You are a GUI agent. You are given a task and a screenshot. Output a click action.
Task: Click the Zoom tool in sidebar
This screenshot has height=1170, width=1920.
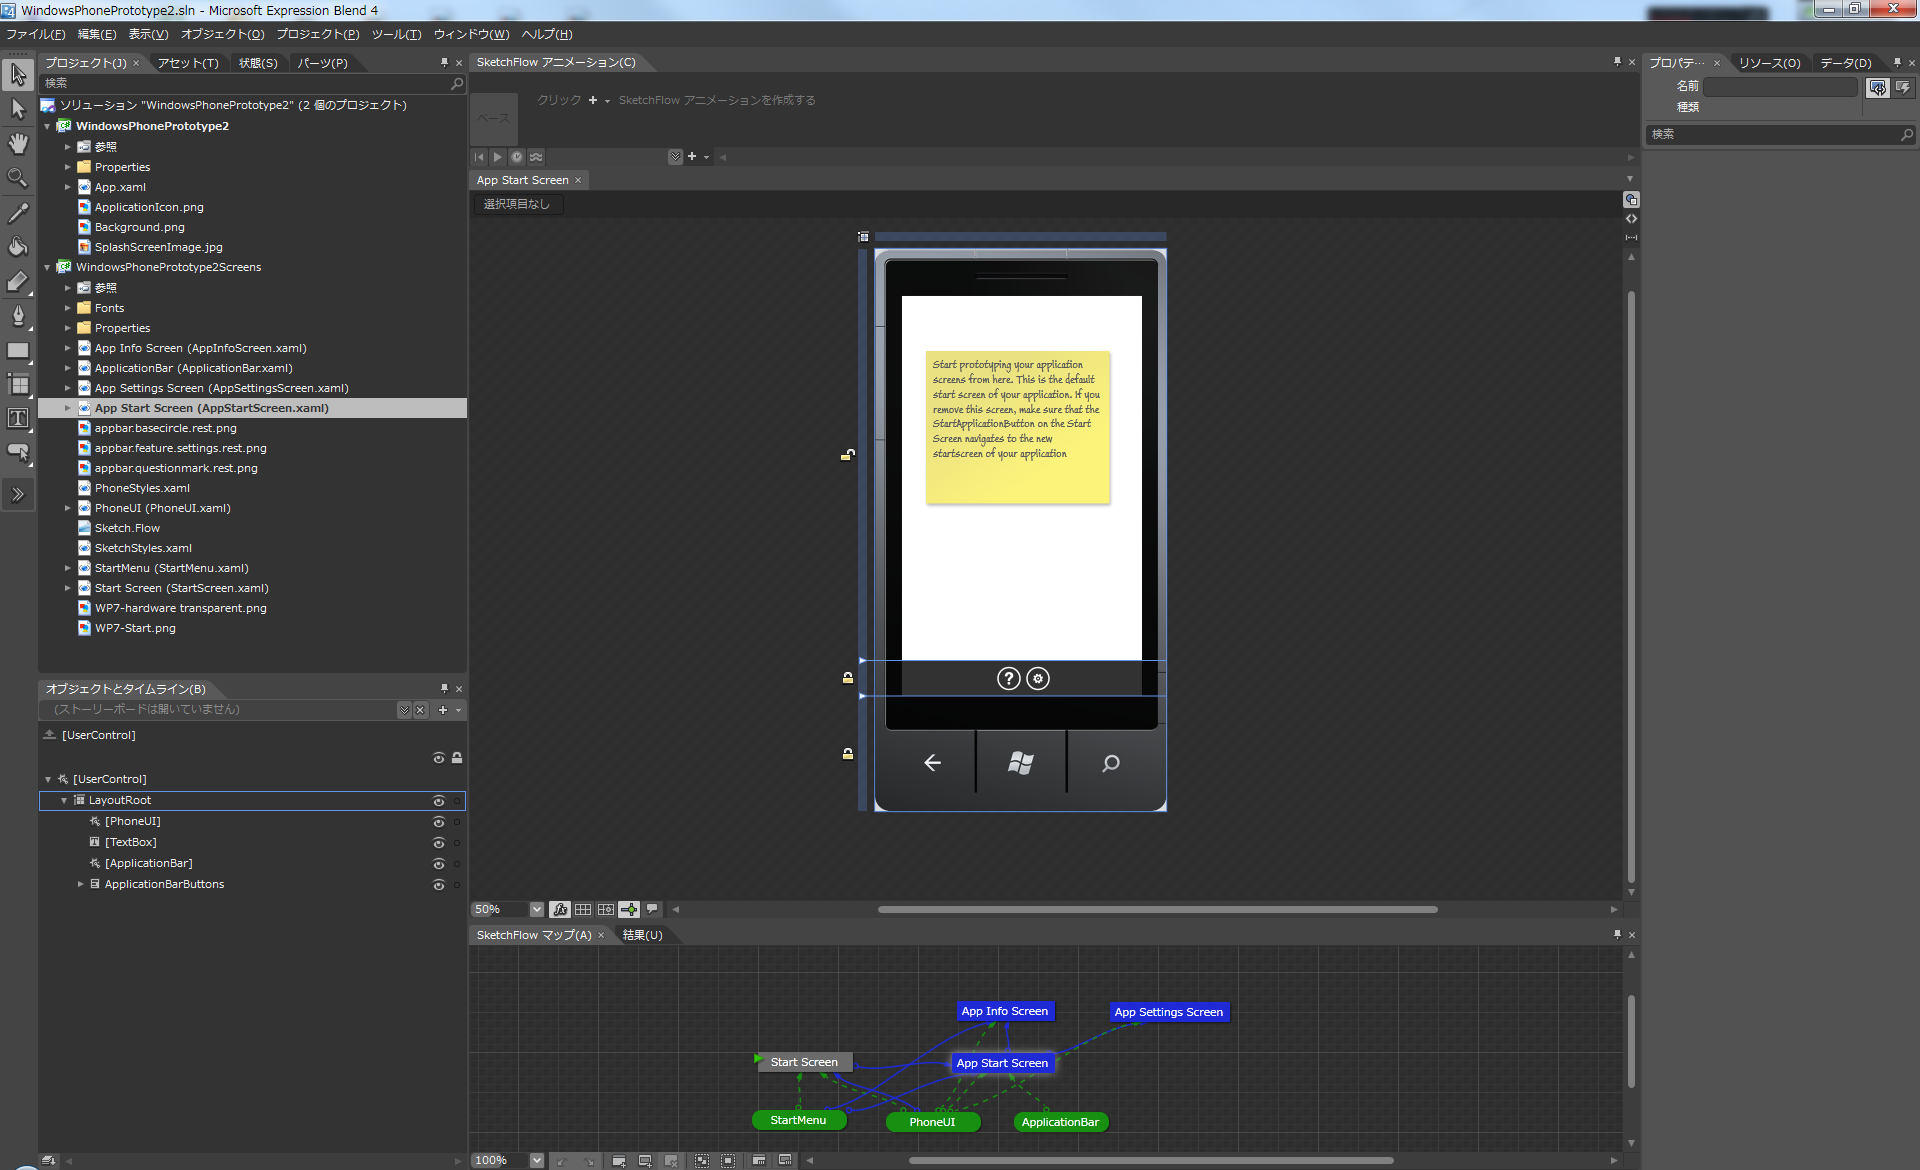coord(18,178)
